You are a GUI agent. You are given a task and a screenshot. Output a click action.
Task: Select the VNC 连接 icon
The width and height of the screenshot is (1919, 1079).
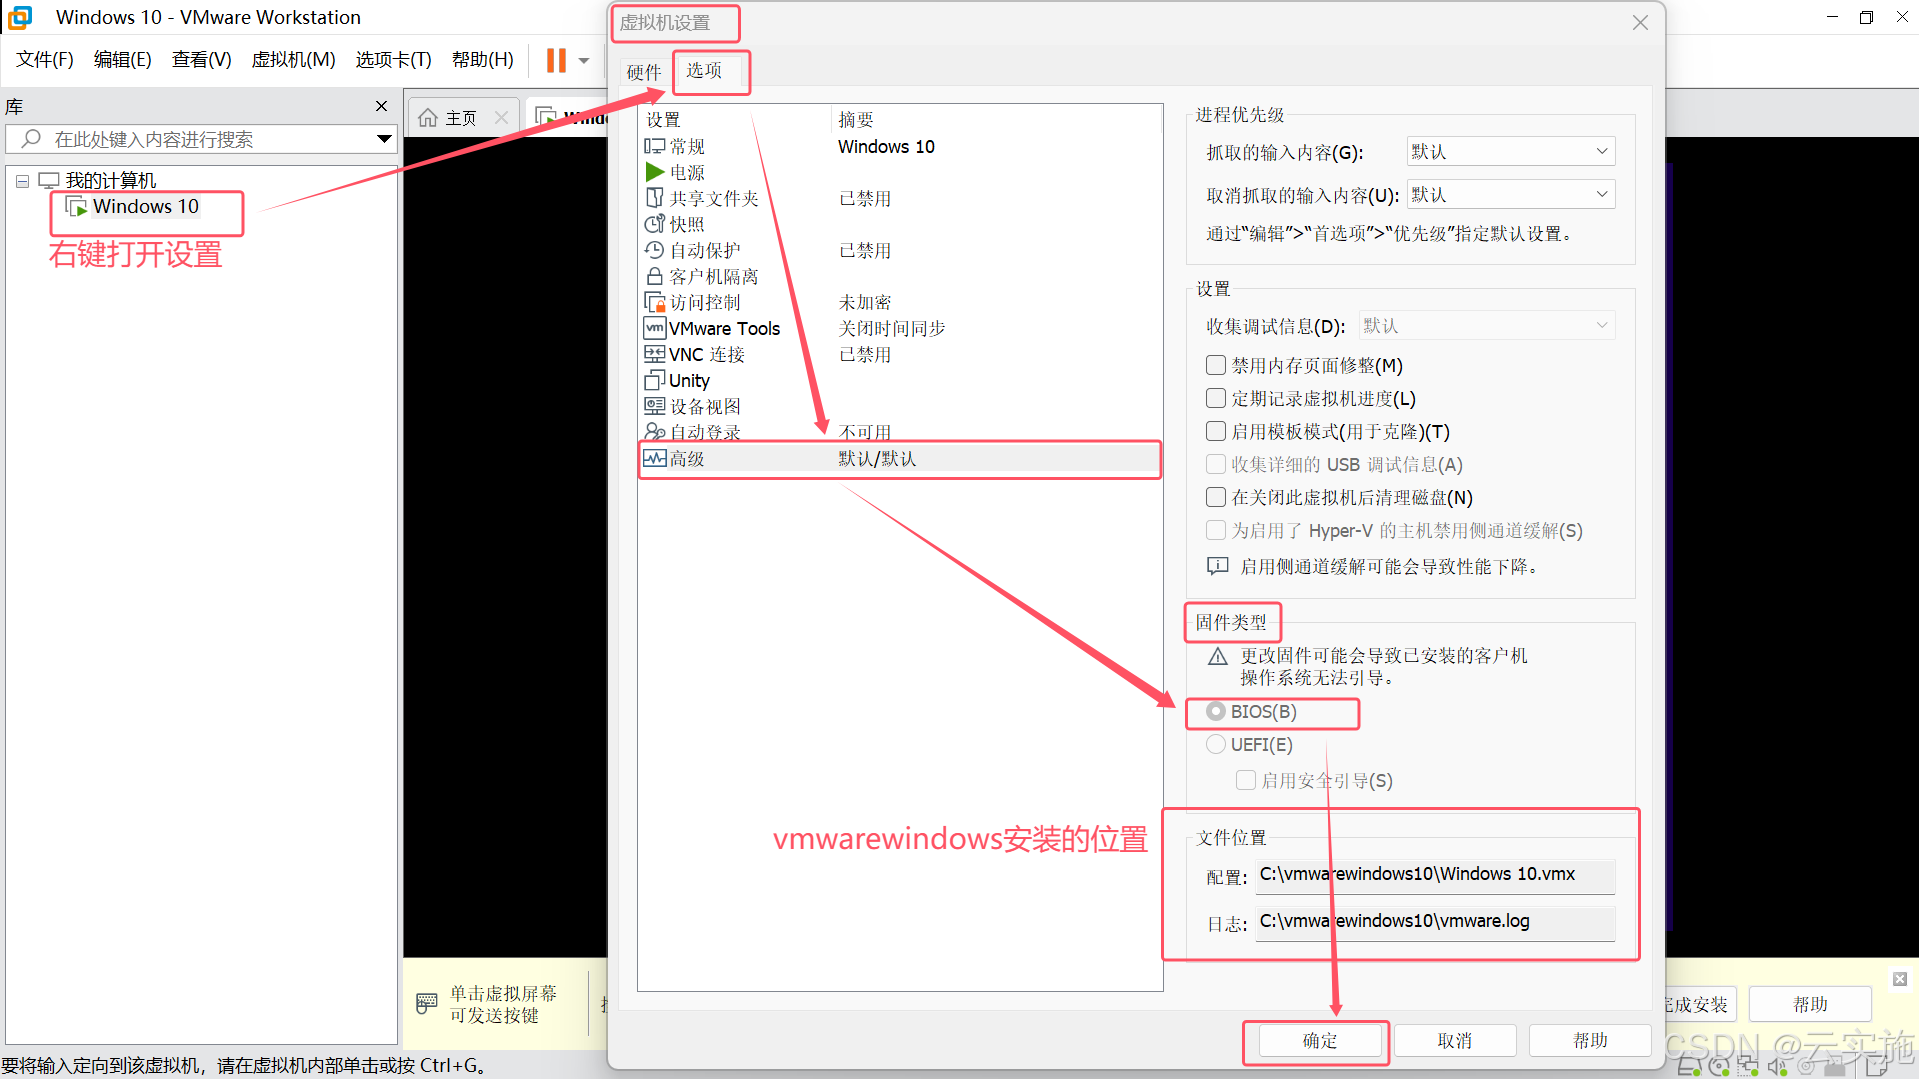pos(654,354)
